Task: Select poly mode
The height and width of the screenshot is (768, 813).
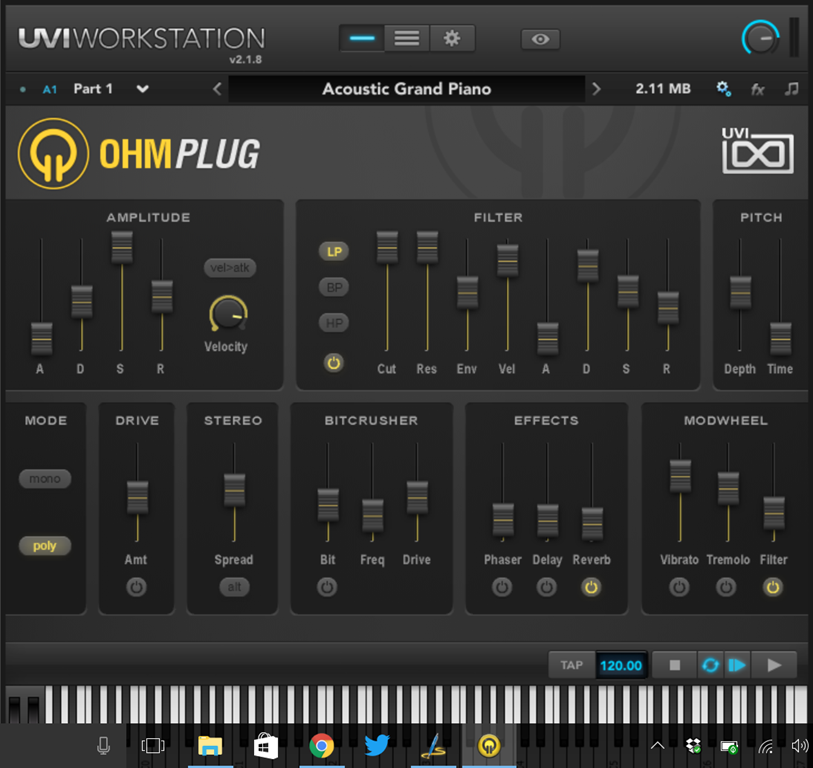Action: pos(45,546)
